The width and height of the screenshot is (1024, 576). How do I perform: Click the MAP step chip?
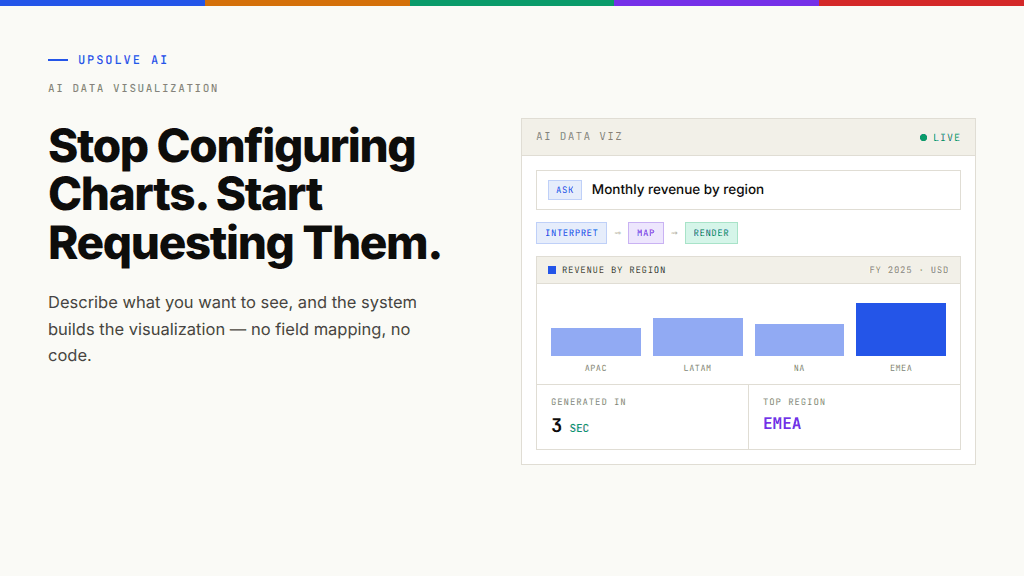646,233
